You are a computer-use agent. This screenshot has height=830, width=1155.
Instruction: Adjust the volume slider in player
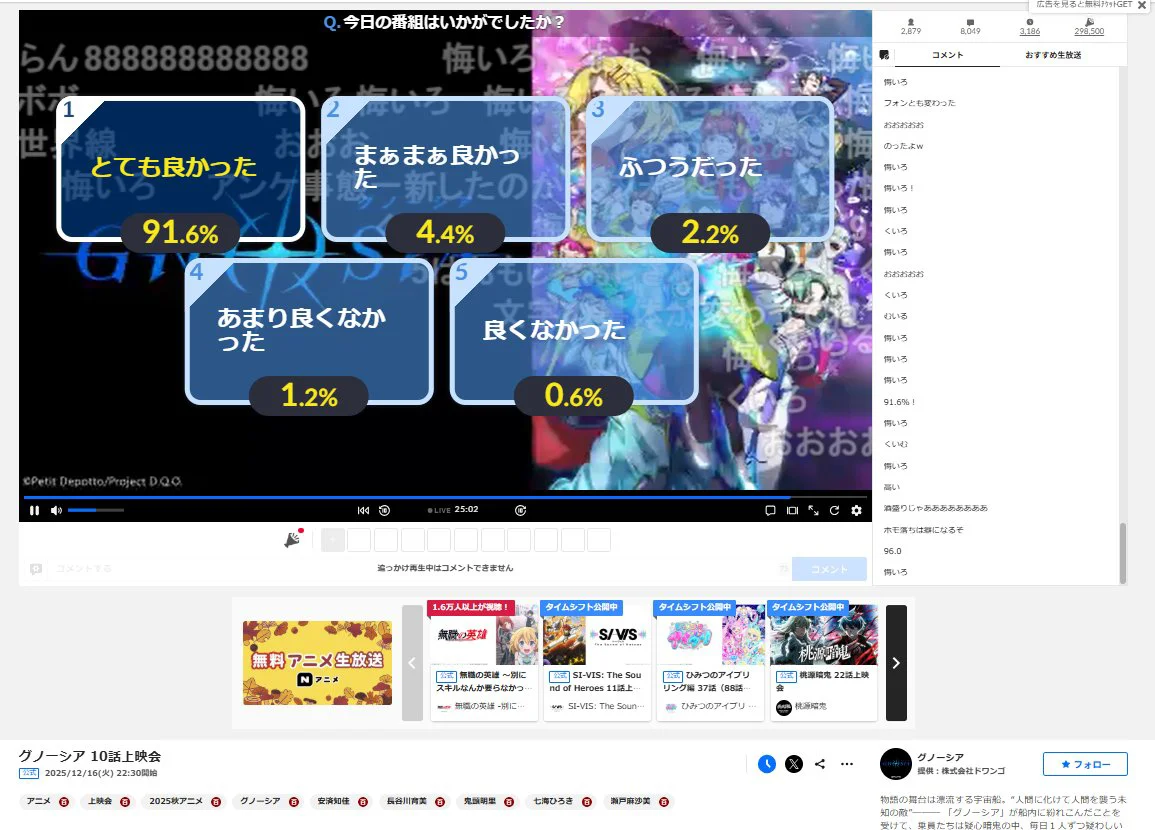(x=96, y=510)
